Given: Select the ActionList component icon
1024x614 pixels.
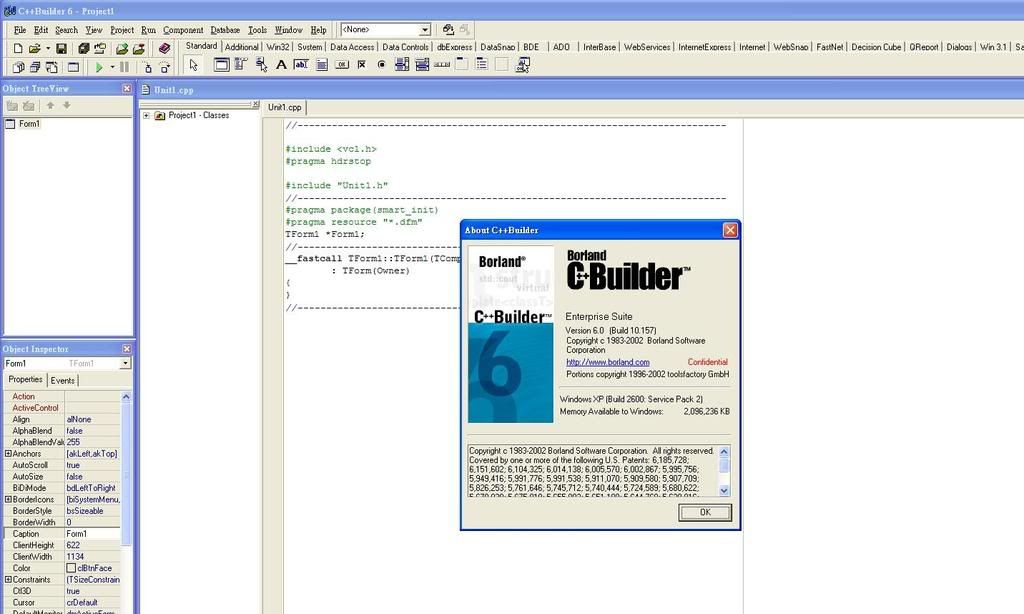Looking at the screenshot, I should [x=522, y=64].
